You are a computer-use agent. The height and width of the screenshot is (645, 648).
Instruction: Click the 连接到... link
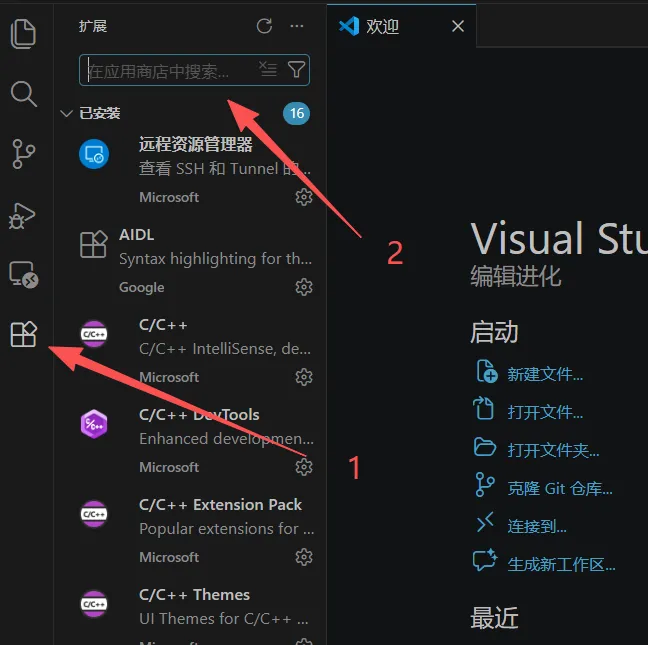coord(537,526)
